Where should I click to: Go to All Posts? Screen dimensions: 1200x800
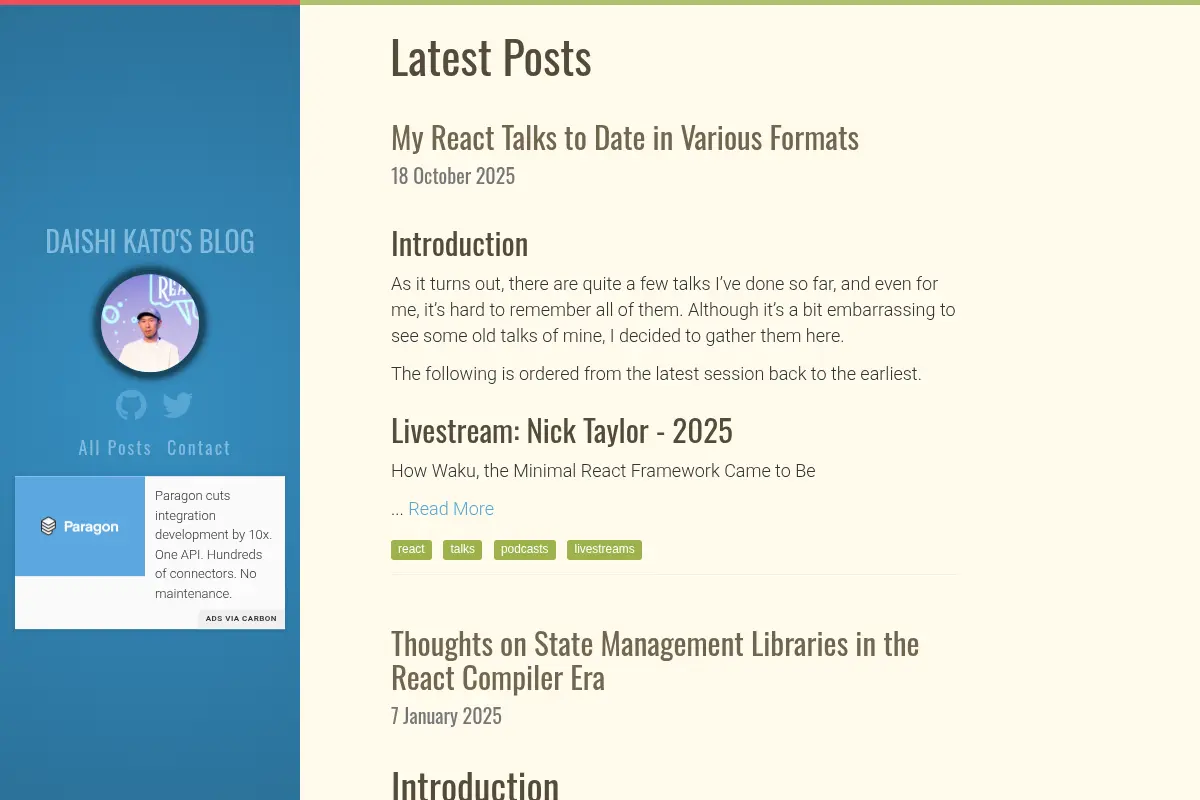[115, 448]
